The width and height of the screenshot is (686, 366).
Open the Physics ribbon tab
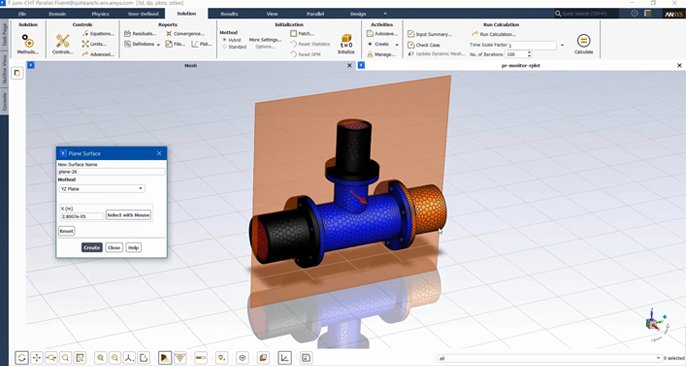(100, 14)
